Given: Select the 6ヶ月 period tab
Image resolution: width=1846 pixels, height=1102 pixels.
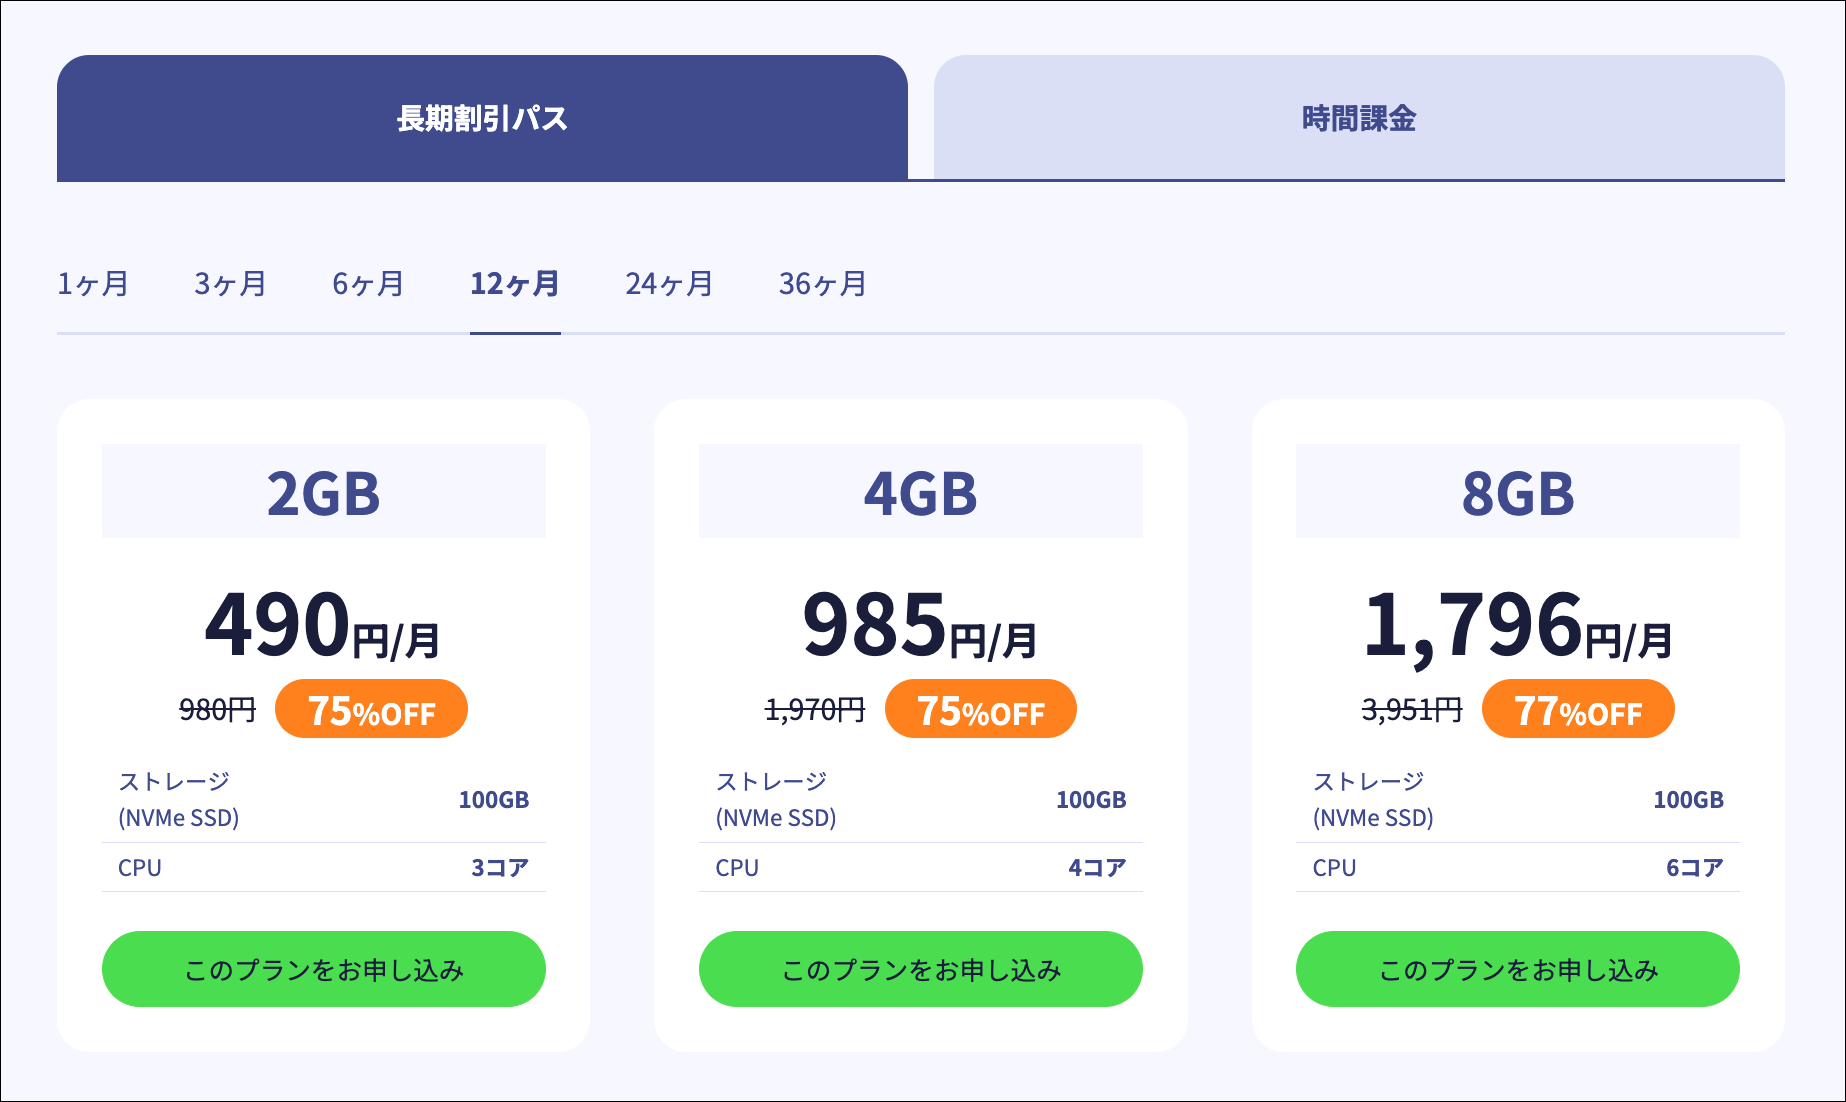Looking at the screenshot, I should pyautogui.click(x=368, y=284).
